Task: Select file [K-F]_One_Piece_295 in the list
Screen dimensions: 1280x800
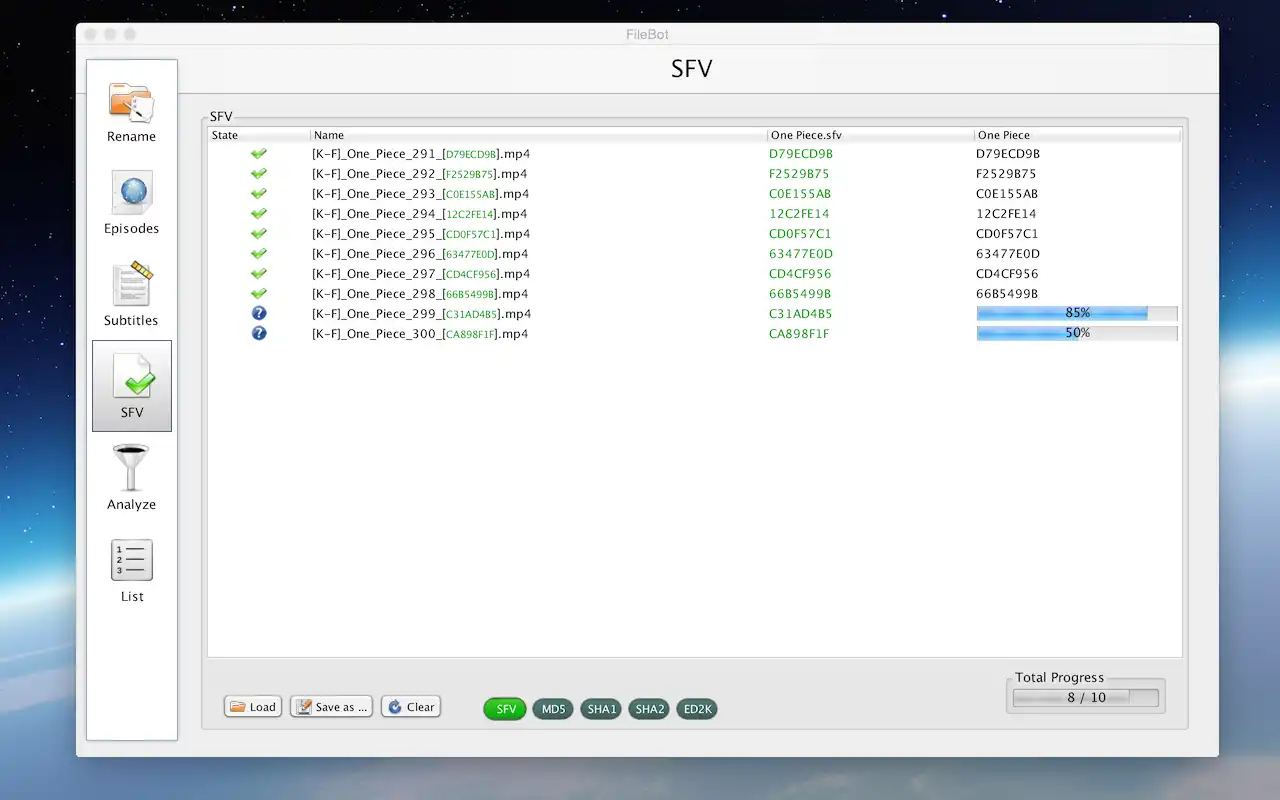Action: point(421,234)
